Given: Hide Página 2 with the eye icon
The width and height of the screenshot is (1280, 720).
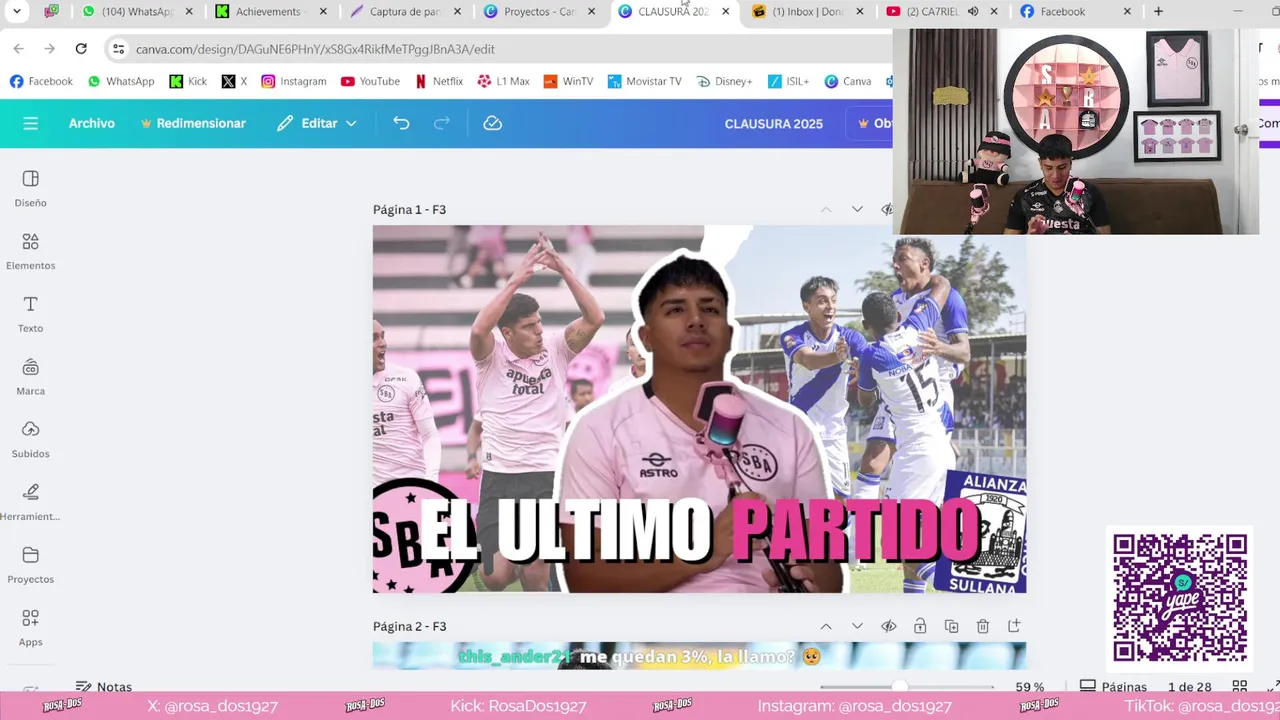Looking at the screenshot, I should coord(888,626).
